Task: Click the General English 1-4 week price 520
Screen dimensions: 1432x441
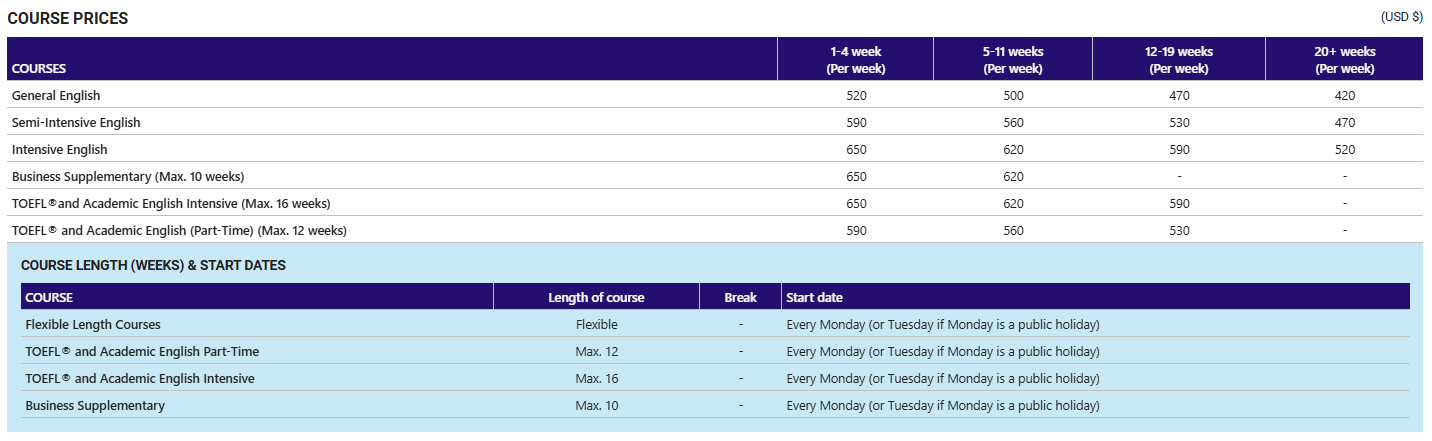Action: 856,96
